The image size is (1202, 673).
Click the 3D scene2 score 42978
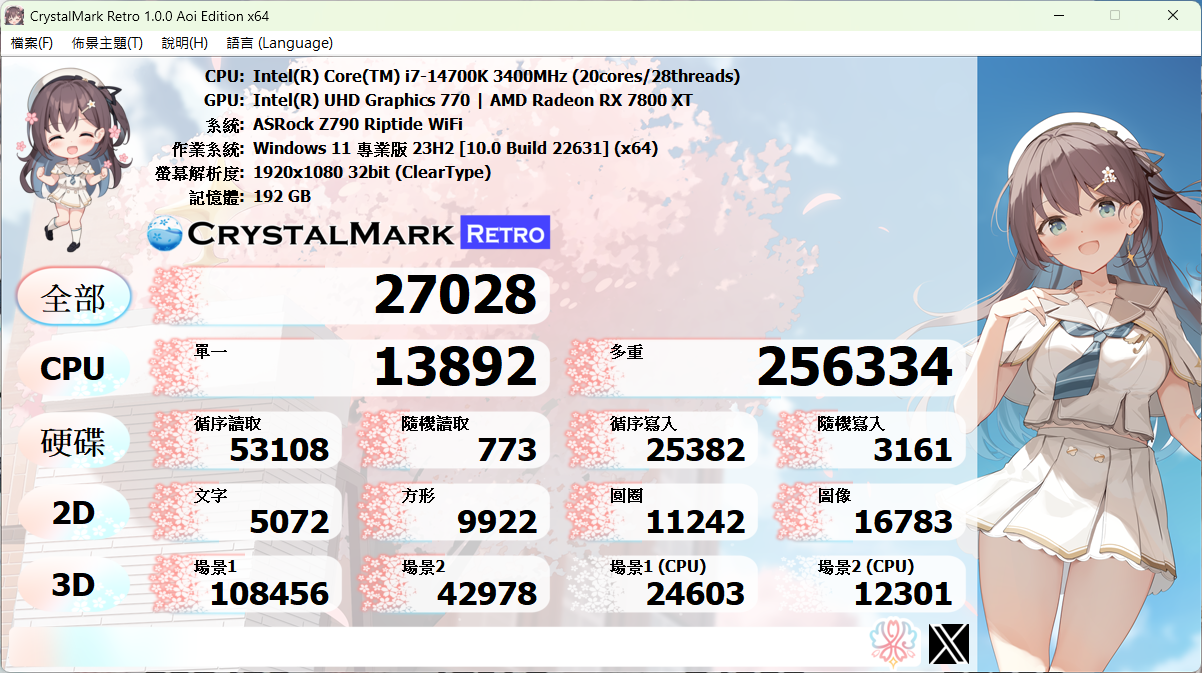click(x=487, y=593)
